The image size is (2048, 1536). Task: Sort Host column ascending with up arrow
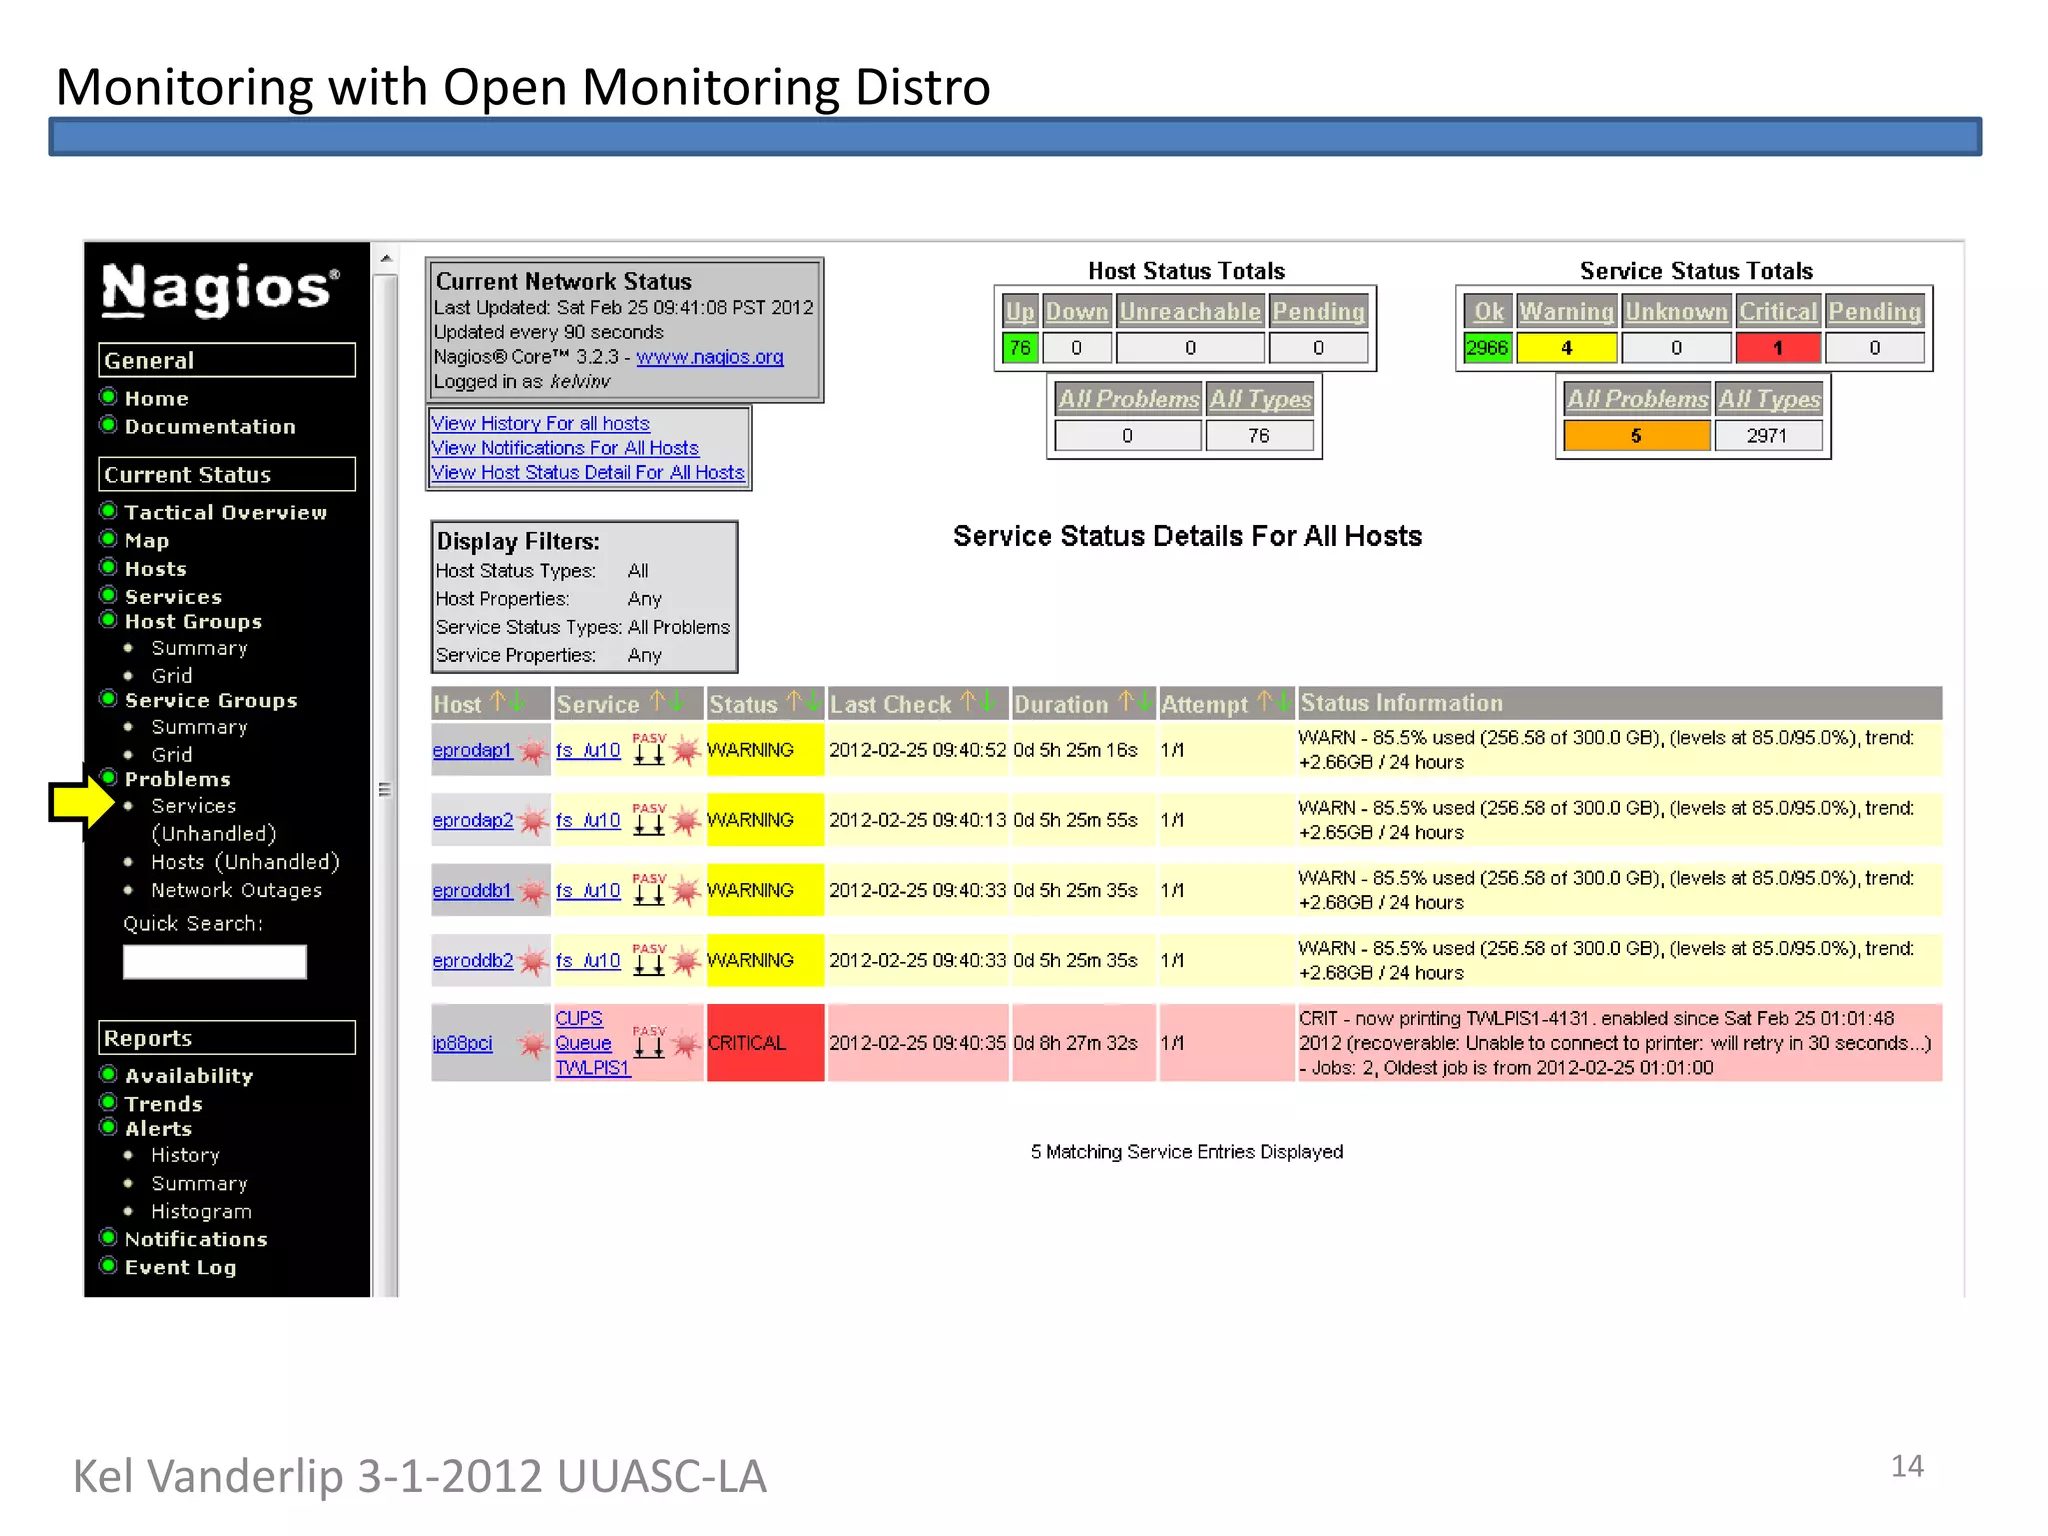click(x=497, y=703)
